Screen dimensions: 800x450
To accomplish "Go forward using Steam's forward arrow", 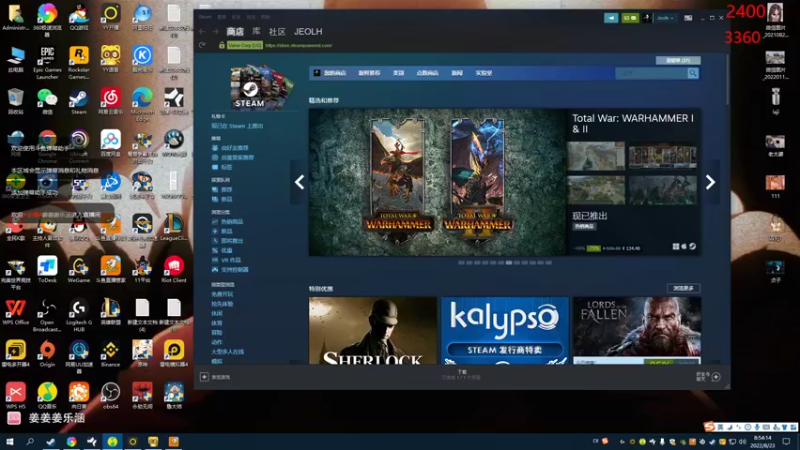I will (x=215, y=32).
